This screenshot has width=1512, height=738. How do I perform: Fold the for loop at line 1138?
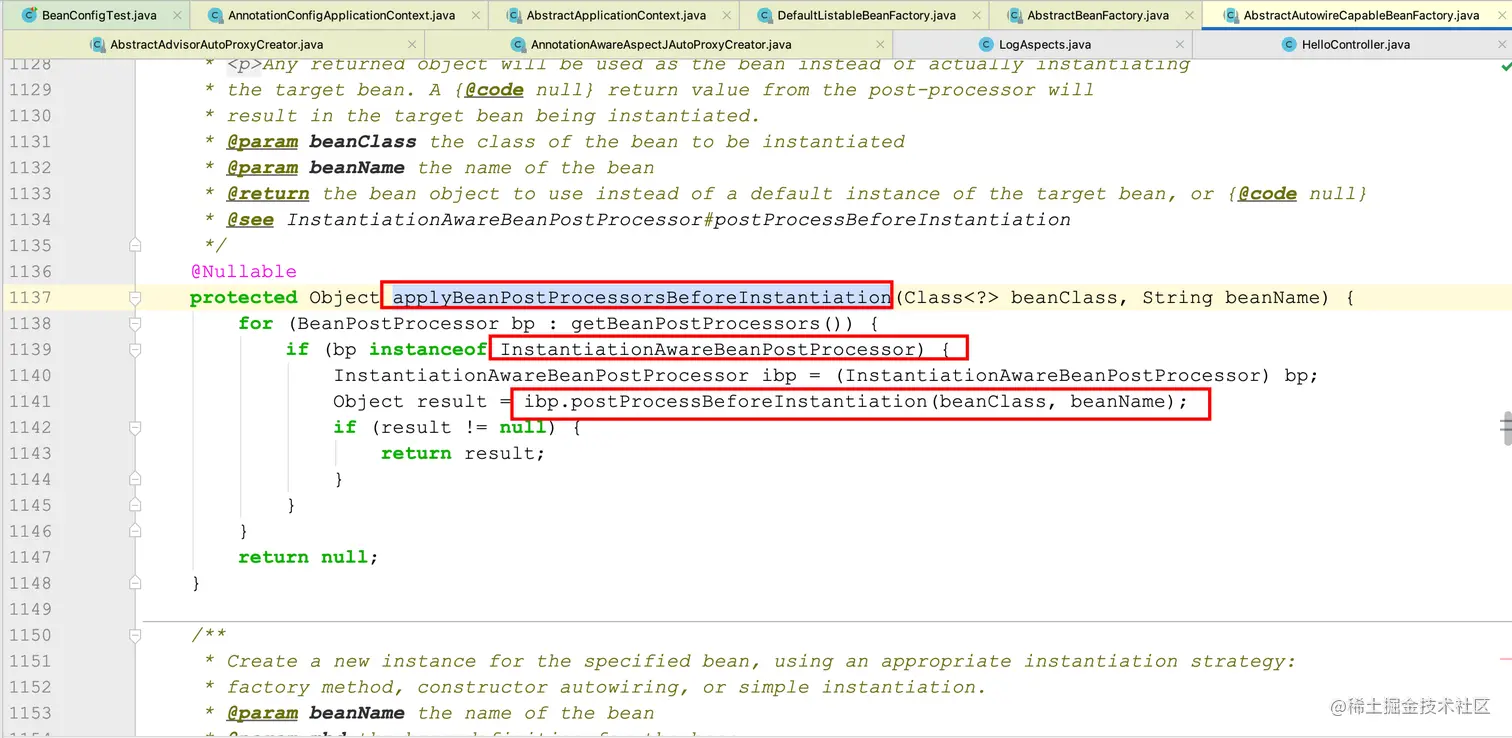pos(135,323)
